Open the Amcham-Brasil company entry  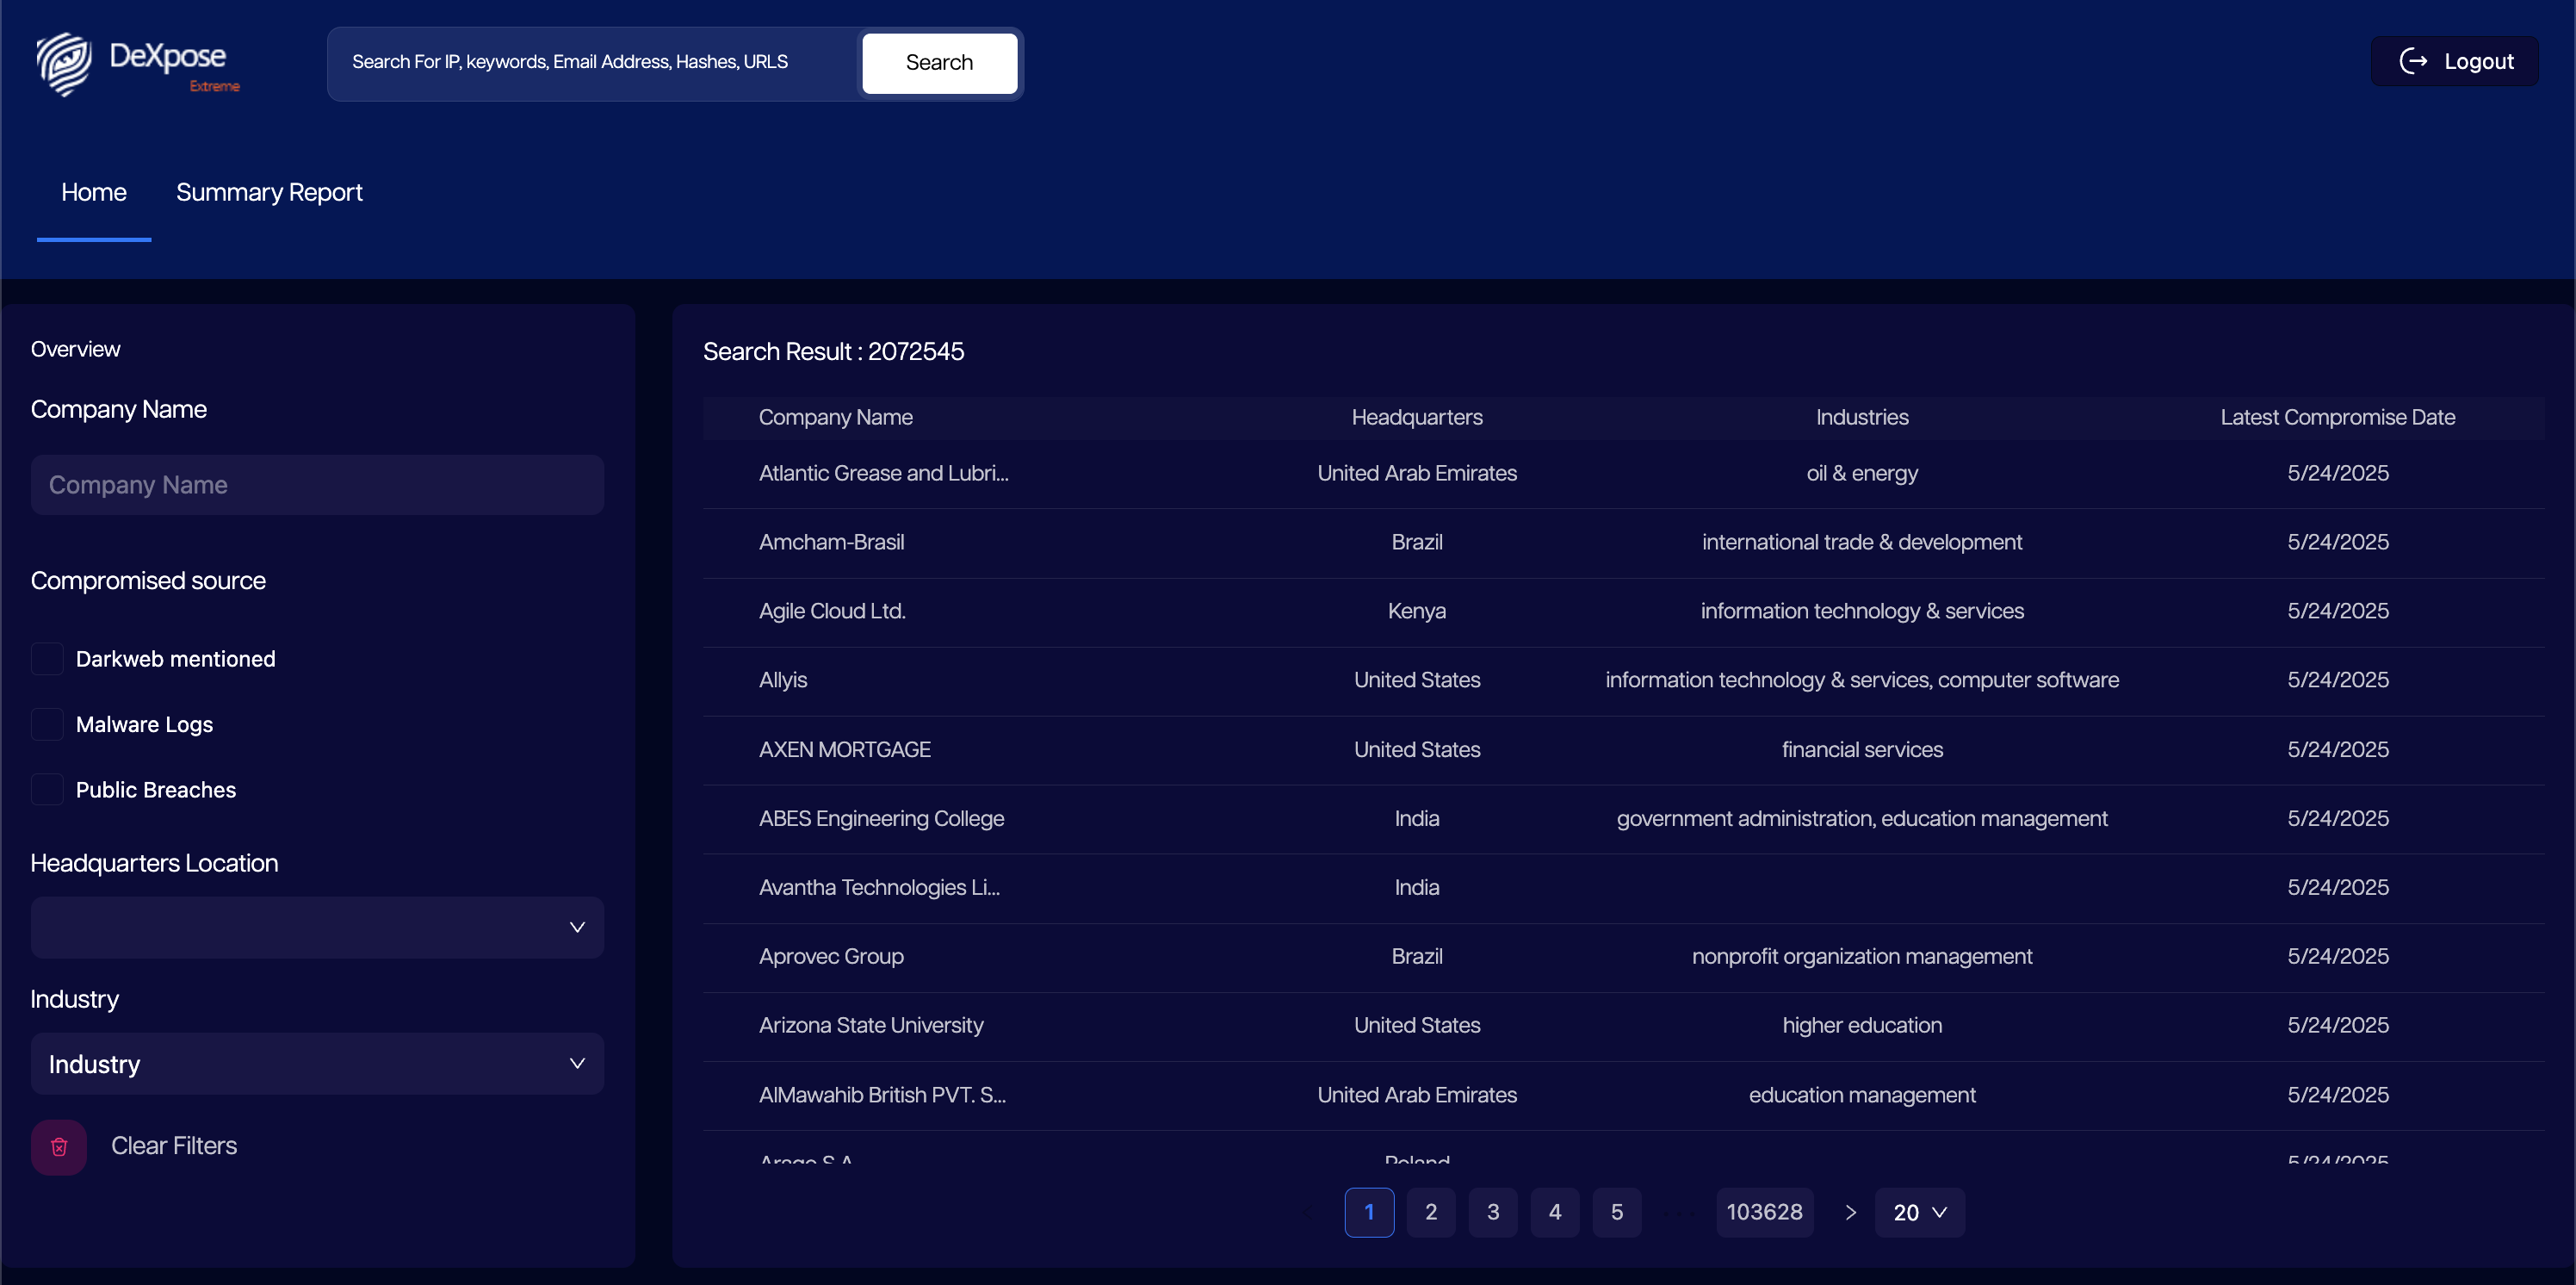click(1623, 543)
